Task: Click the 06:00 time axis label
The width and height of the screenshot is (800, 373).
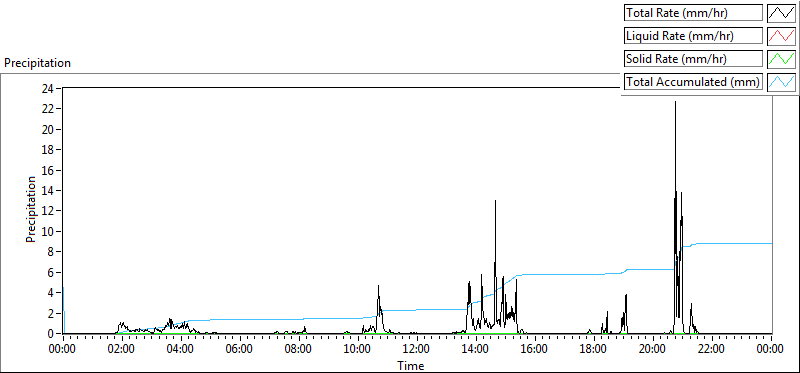Action: point(240,350)
